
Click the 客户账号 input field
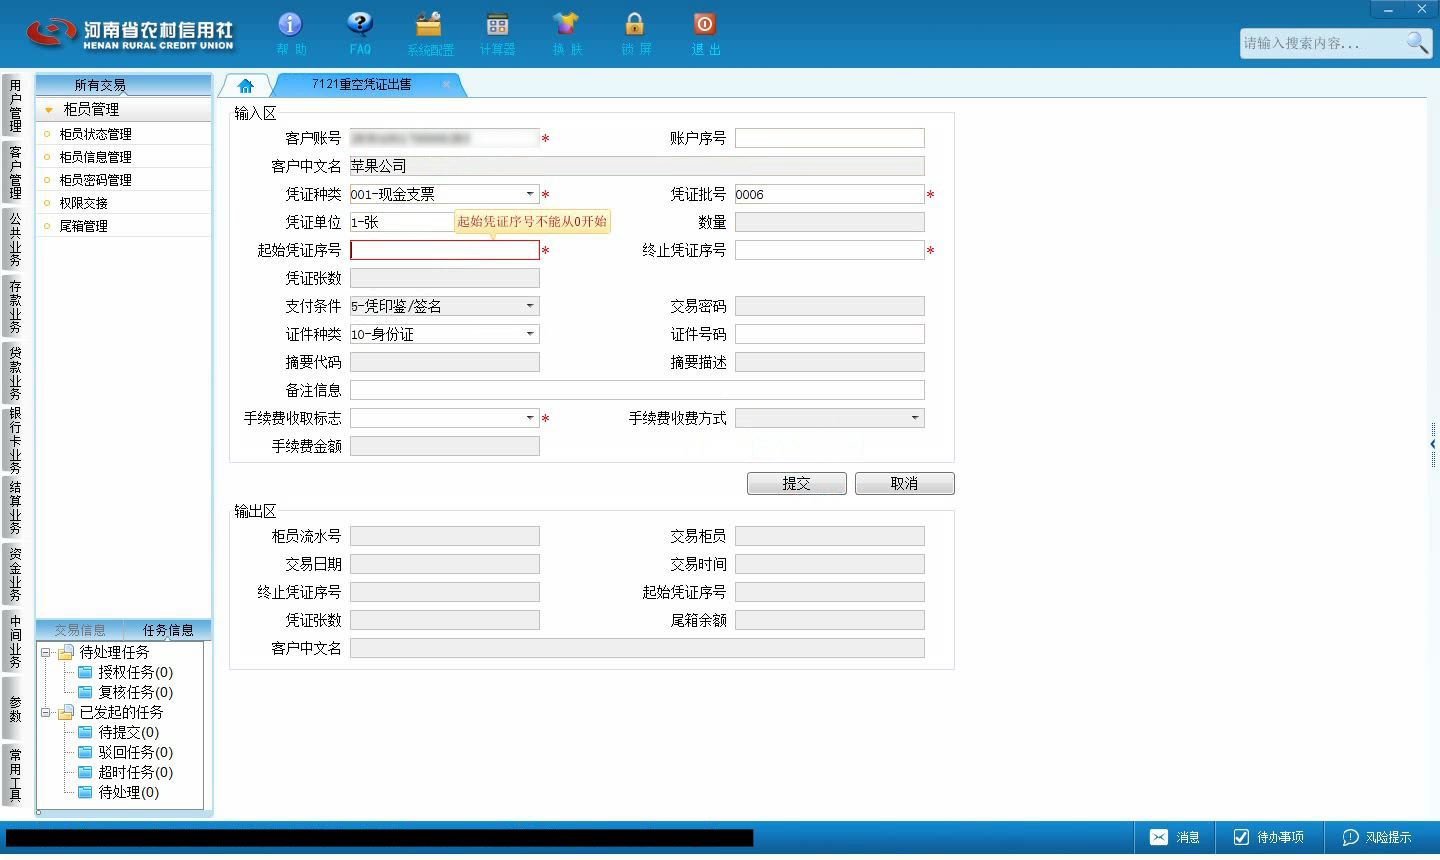(445, 138)
